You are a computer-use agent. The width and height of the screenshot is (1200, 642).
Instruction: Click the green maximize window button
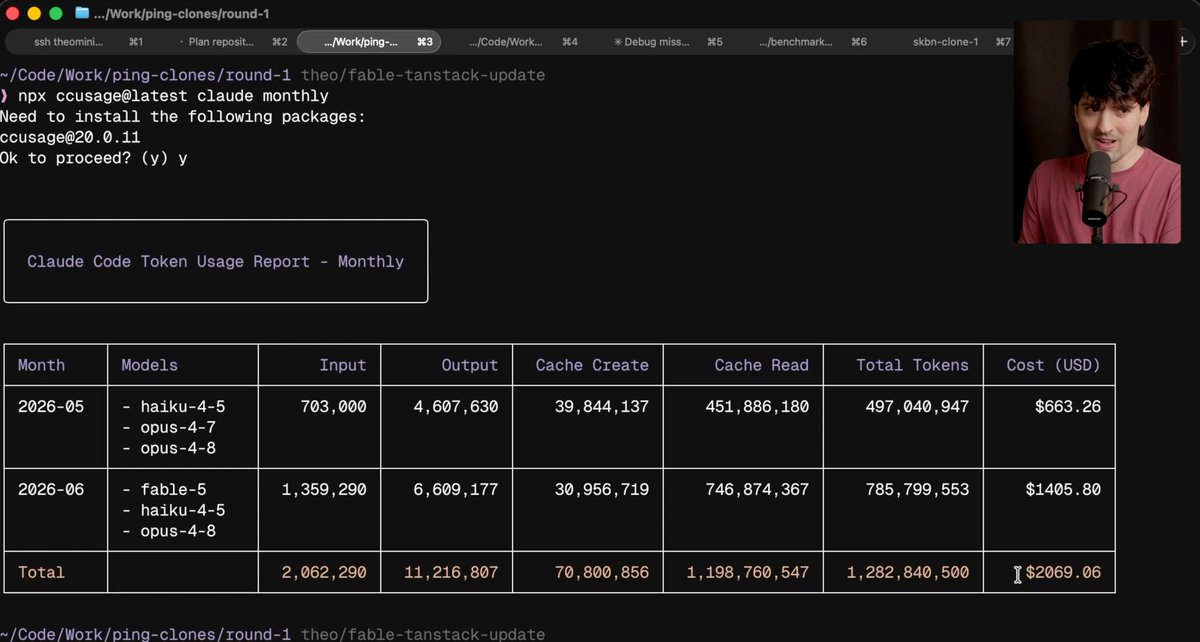click(55, 14)
